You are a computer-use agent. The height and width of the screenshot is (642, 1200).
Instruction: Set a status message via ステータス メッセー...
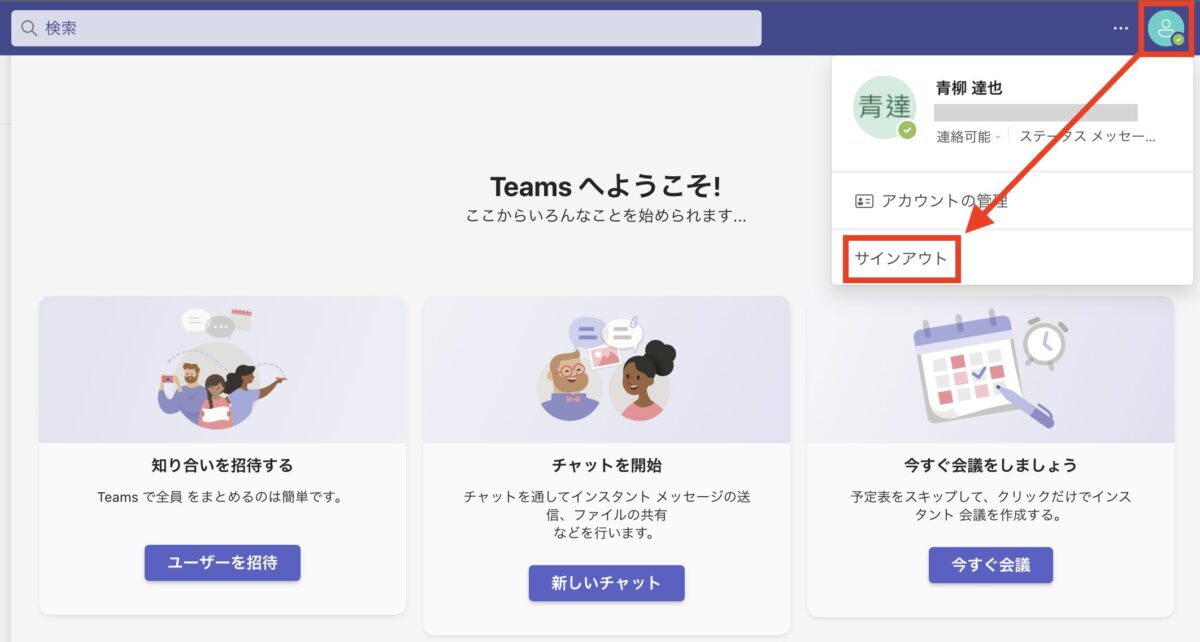click(1087, 137)
